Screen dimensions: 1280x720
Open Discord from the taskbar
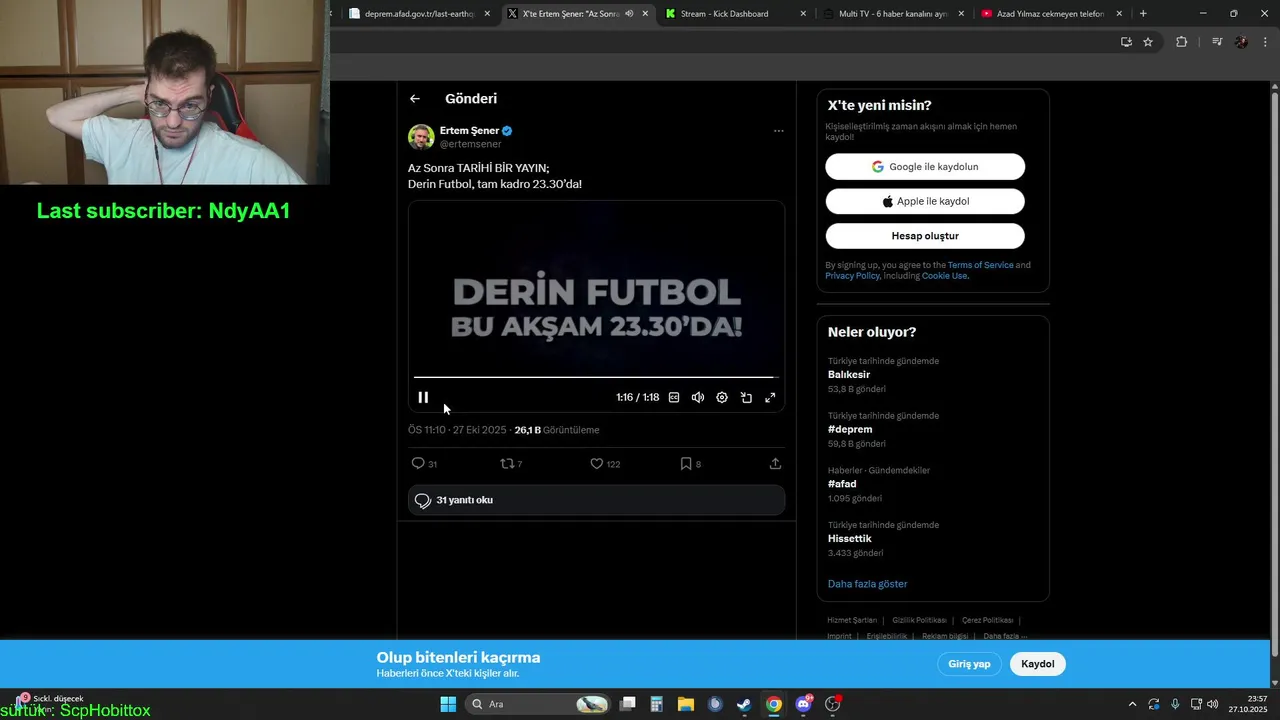(803, 704)
